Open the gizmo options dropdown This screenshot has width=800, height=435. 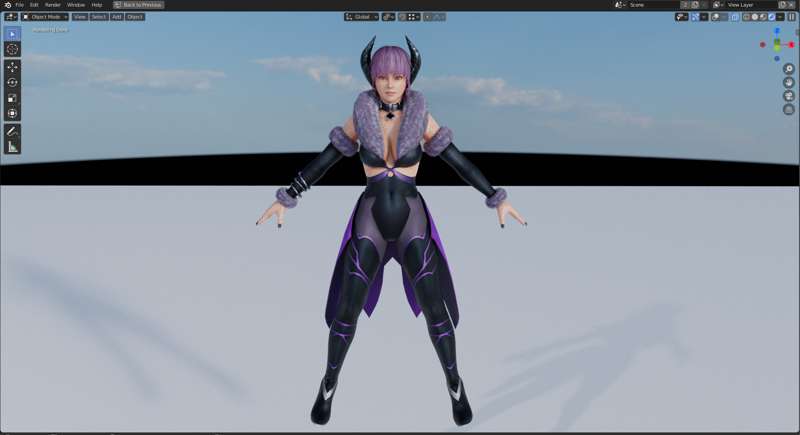704,17
